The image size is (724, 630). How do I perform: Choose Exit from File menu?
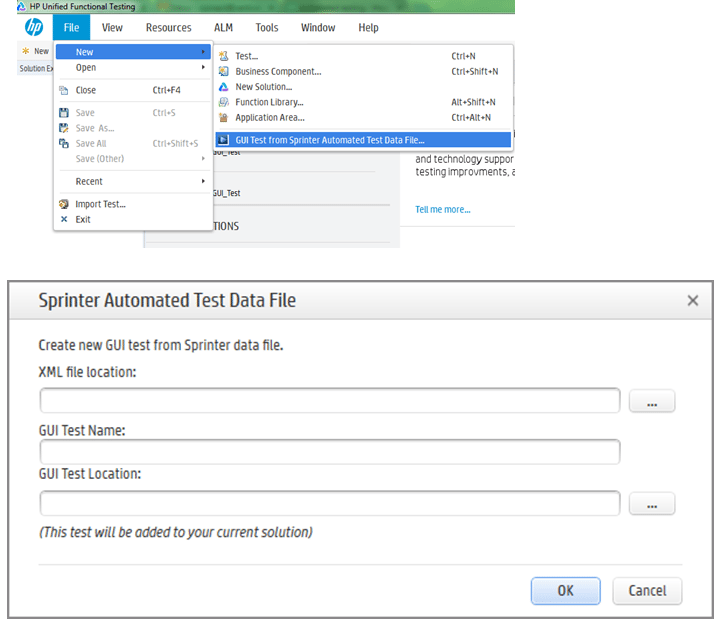coord(133,219)
